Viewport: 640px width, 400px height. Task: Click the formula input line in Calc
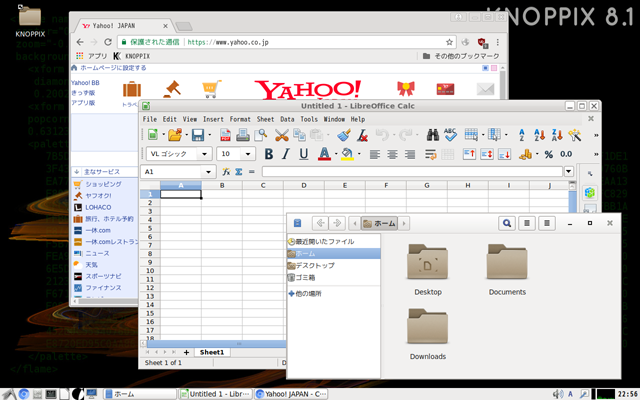413,172
